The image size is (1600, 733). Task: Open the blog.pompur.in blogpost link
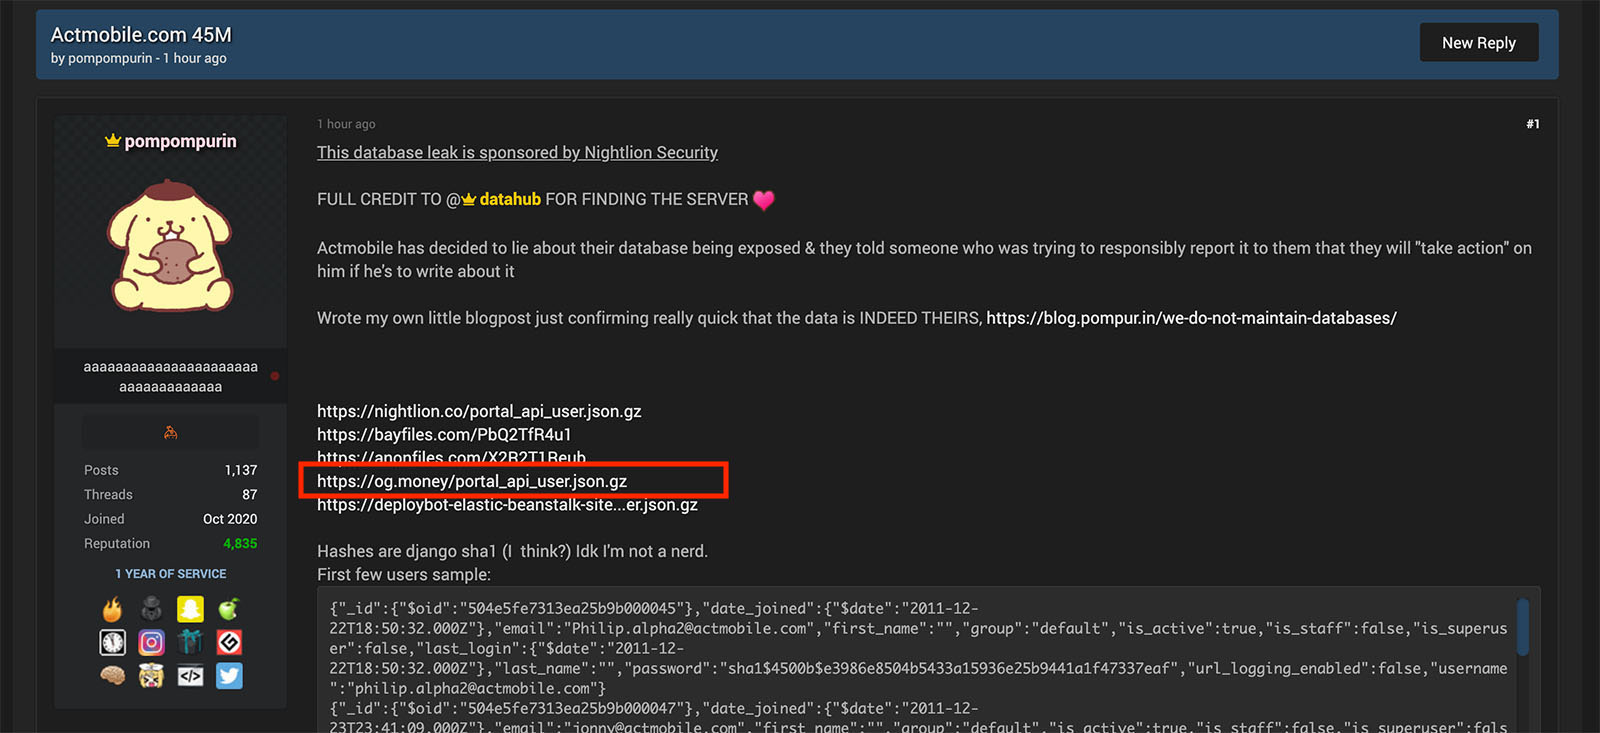[x=1191, y=318]
